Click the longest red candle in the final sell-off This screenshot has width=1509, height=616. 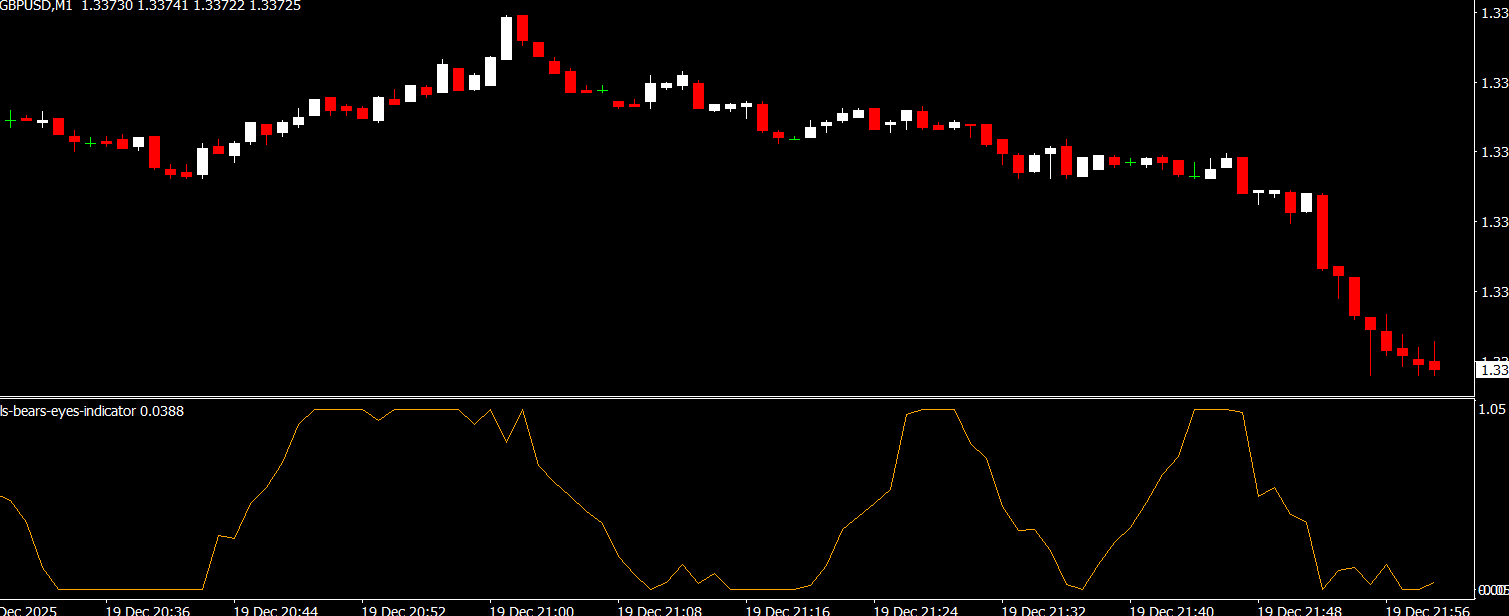pos(1322,232)
